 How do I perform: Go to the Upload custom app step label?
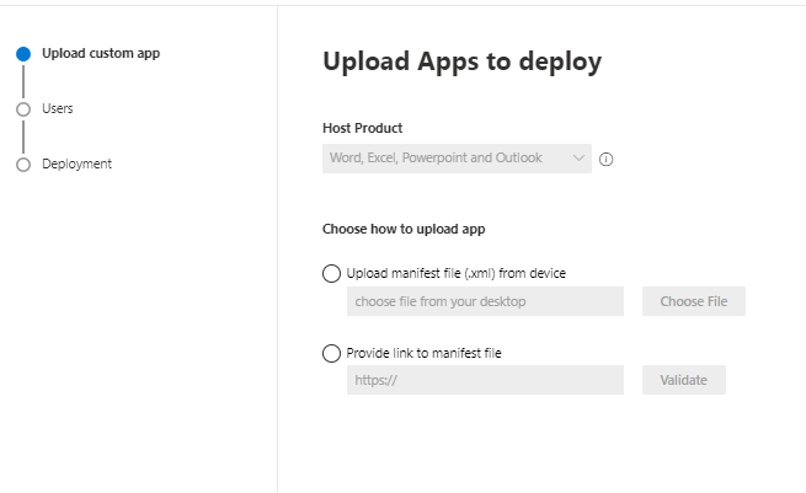(100, 54)
